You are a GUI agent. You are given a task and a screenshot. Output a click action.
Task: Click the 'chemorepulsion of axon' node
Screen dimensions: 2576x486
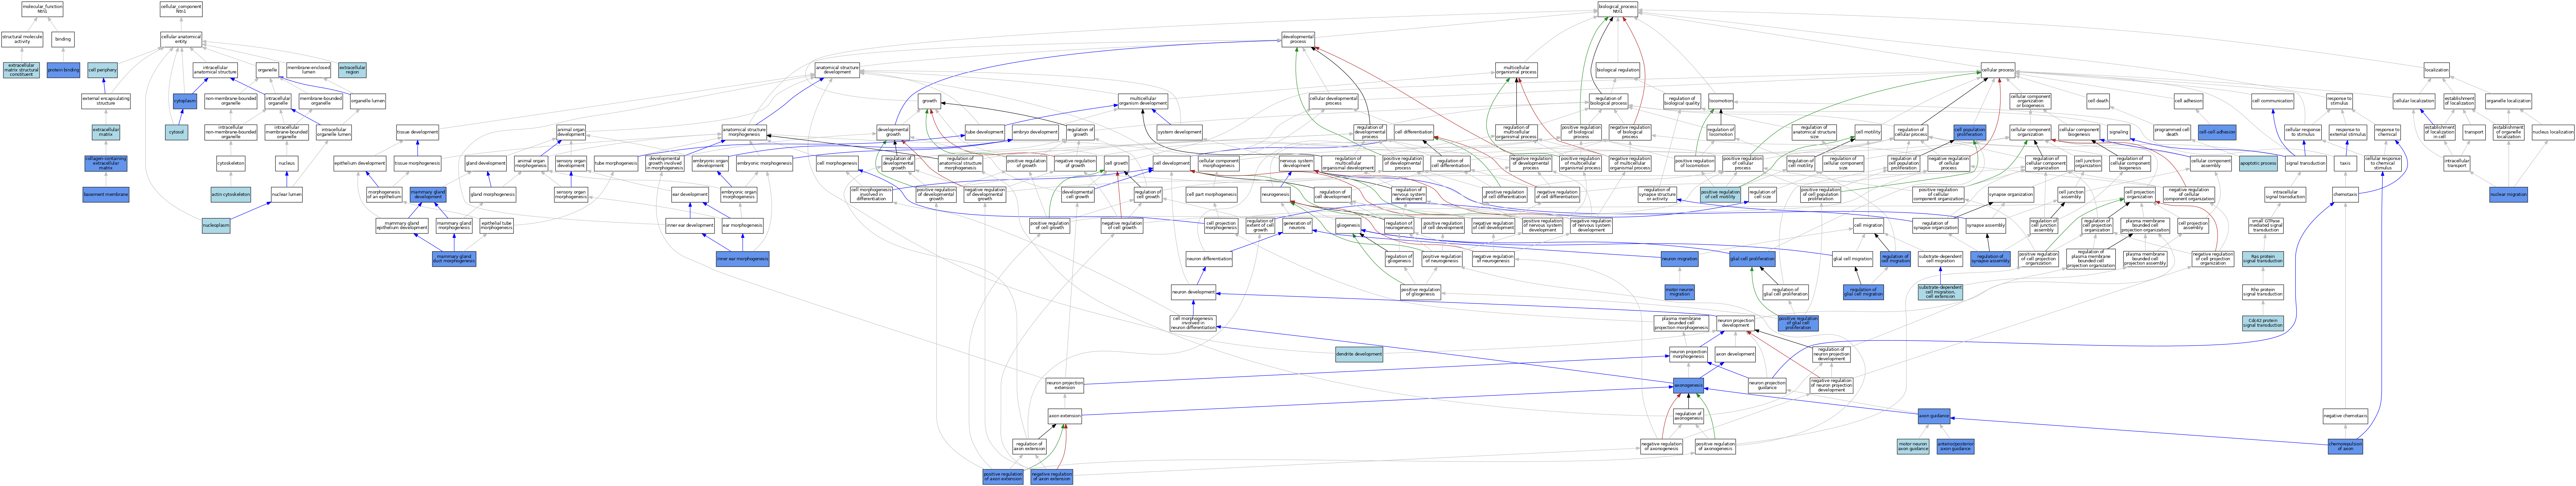[x=2345, y=447]
